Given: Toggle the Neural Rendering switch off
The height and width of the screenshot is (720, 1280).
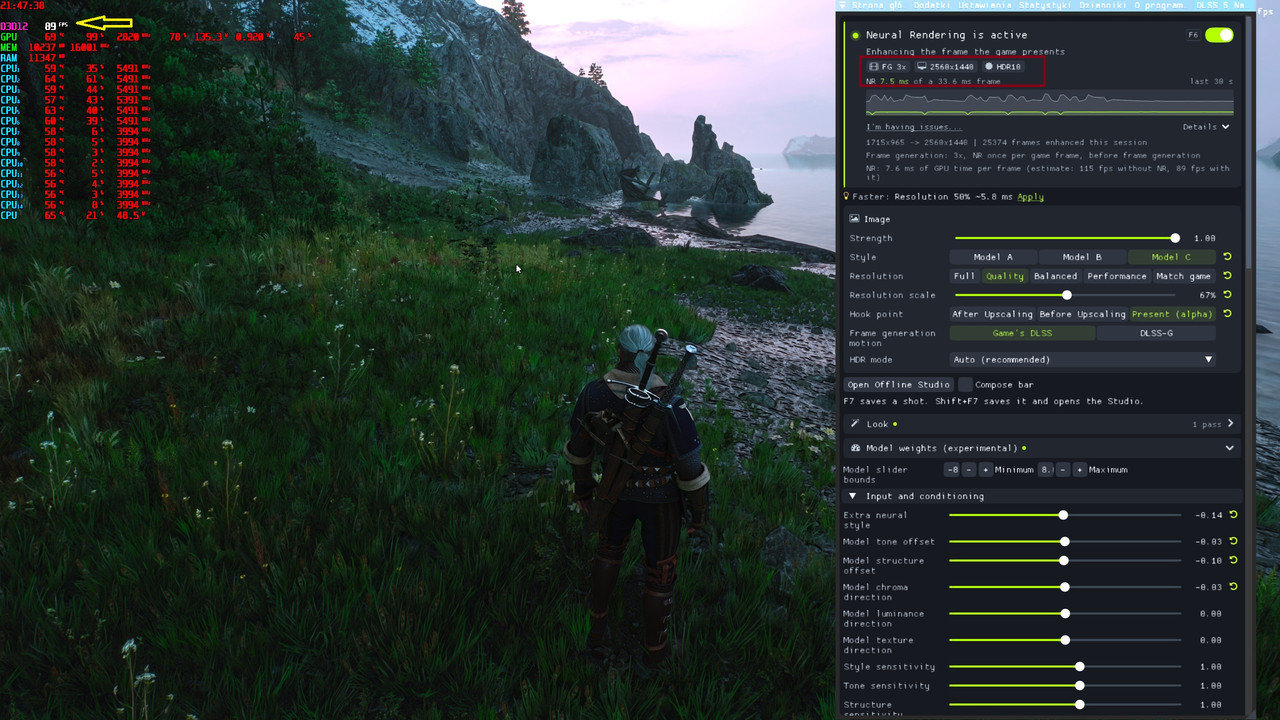Looking at the screenshot, I should 1219,35.
